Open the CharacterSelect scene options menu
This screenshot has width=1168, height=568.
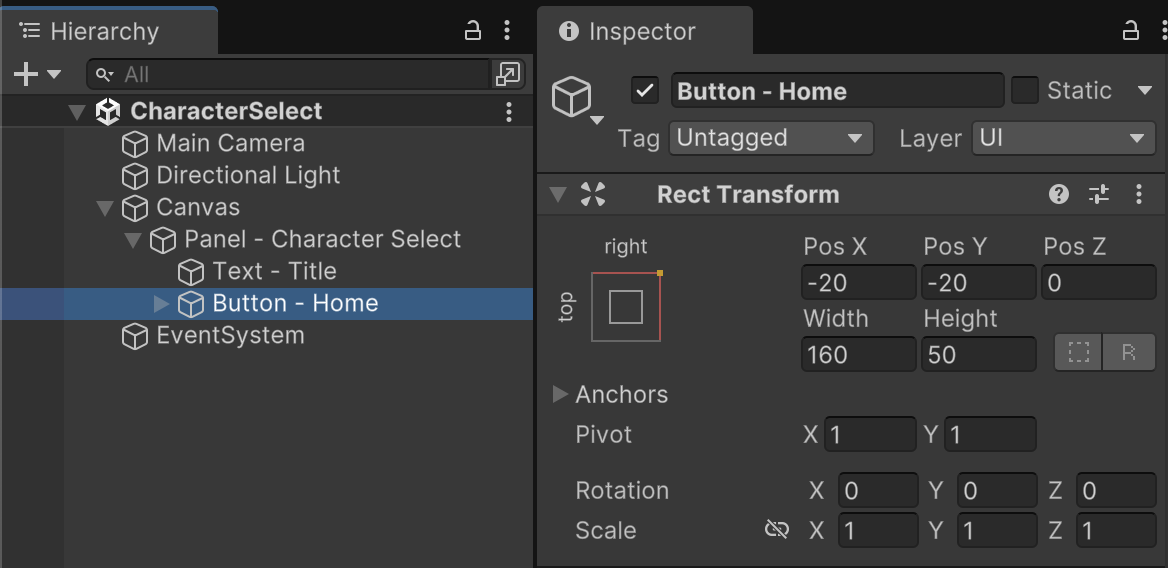click(x=509, y=111)
